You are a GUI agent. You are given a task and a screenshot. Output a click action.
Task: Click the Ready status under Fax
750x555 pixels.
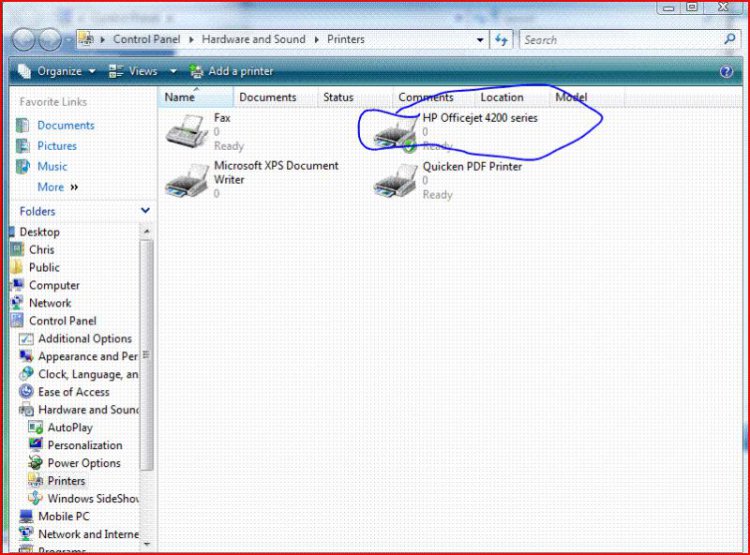229,146
